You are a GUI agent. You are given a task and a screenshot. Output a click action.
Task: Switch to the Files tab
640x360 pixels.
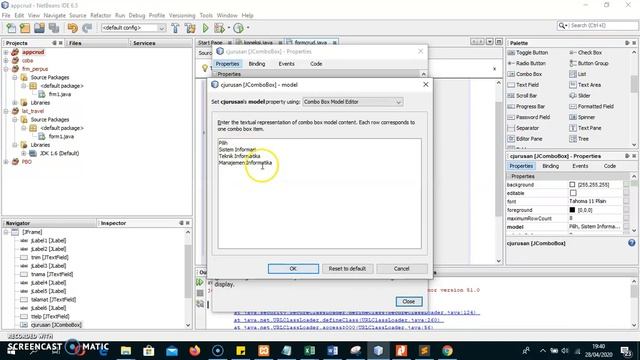75,43
